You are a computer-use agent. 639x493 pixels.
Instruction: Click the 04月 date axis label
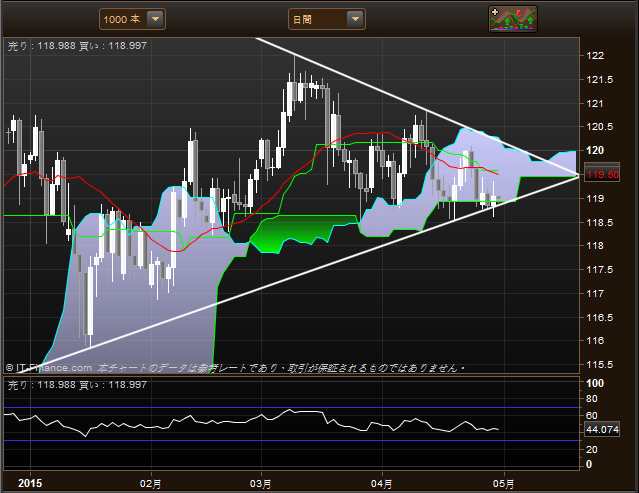381,484
